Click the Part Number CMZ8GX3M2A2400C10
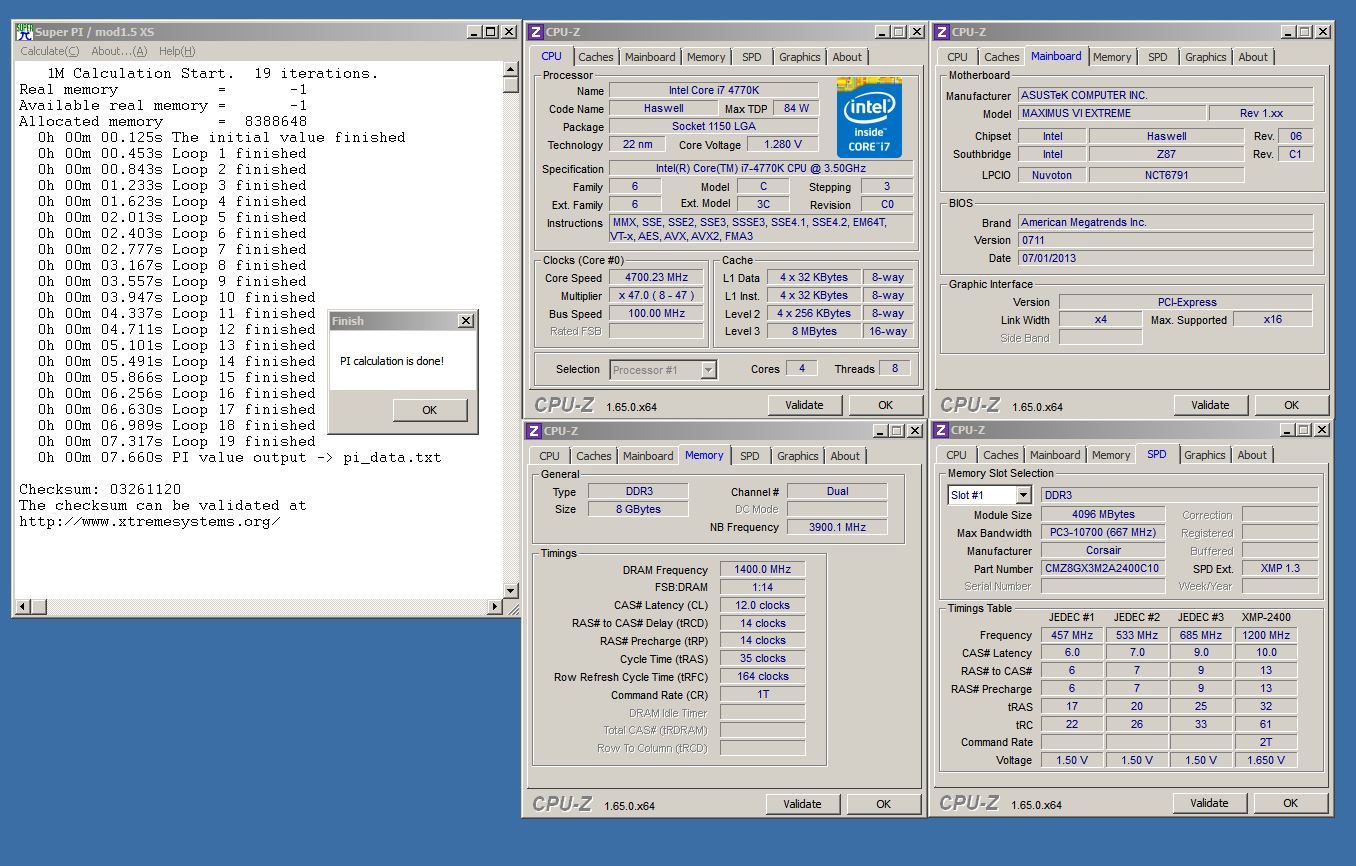Viewport: 1356px width, 866px height. pos(1102,569)
